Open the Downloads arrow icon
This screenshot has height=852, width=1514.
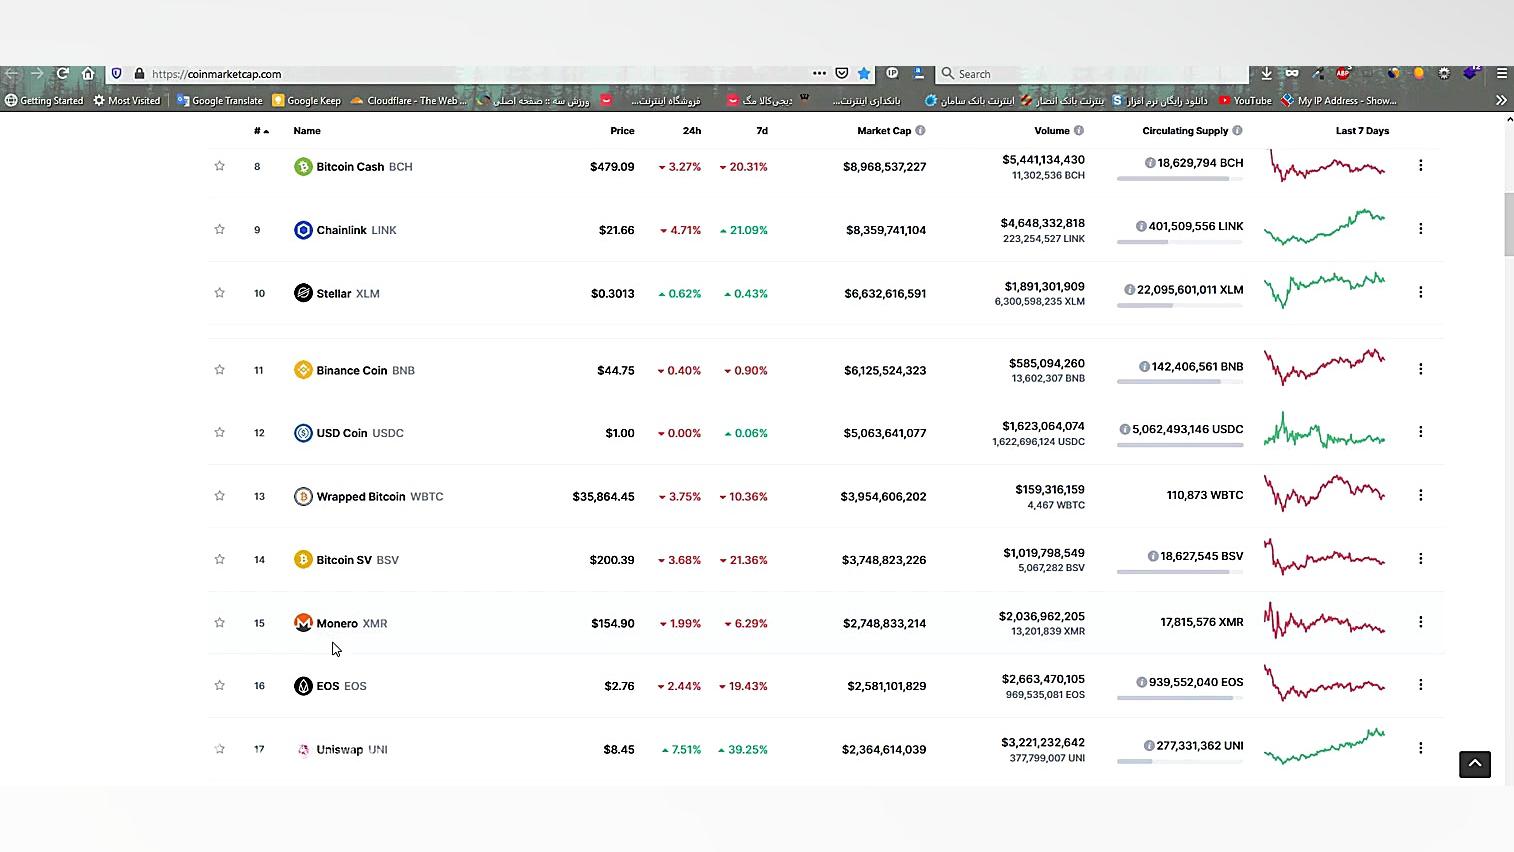[x=1266, y=73]
